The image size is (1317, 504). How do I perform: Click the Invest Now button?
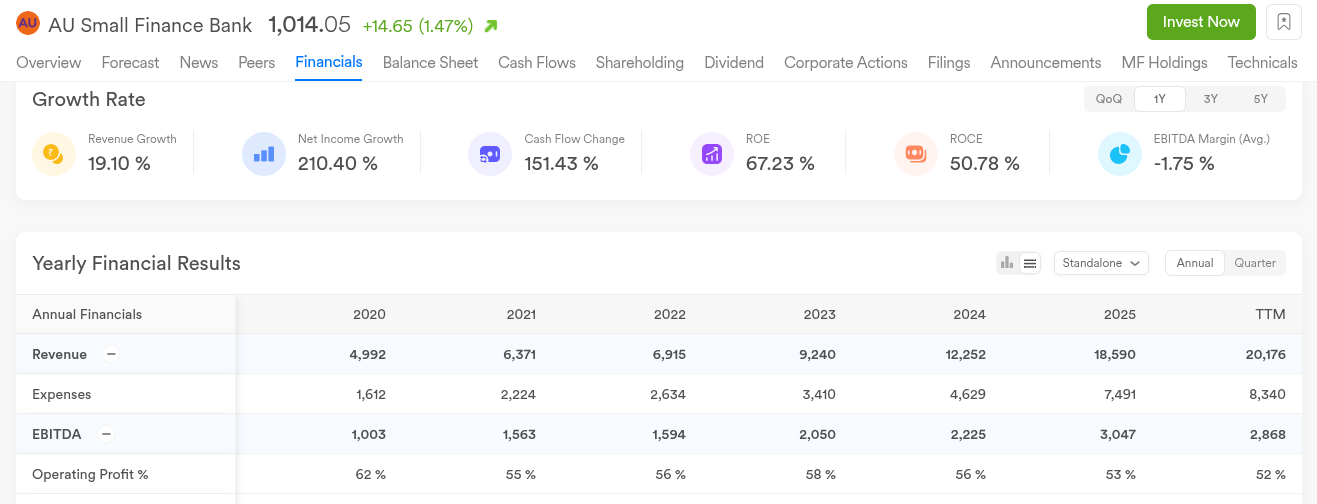tap(1201, 22)
